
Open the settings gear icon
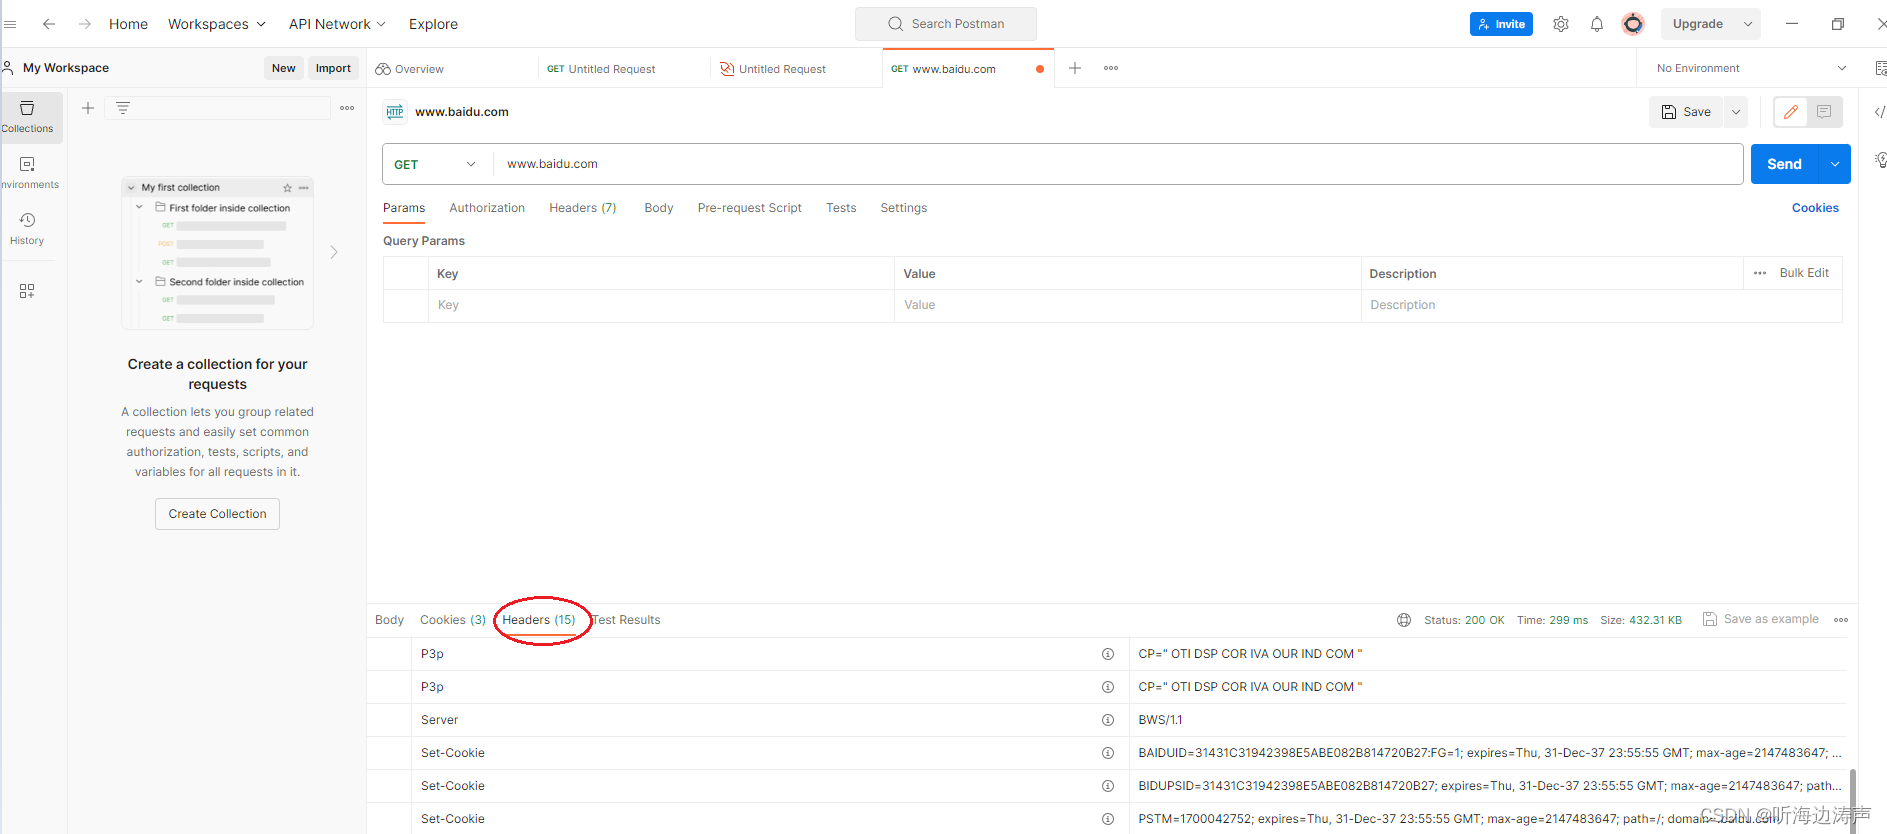[1561, 24]
